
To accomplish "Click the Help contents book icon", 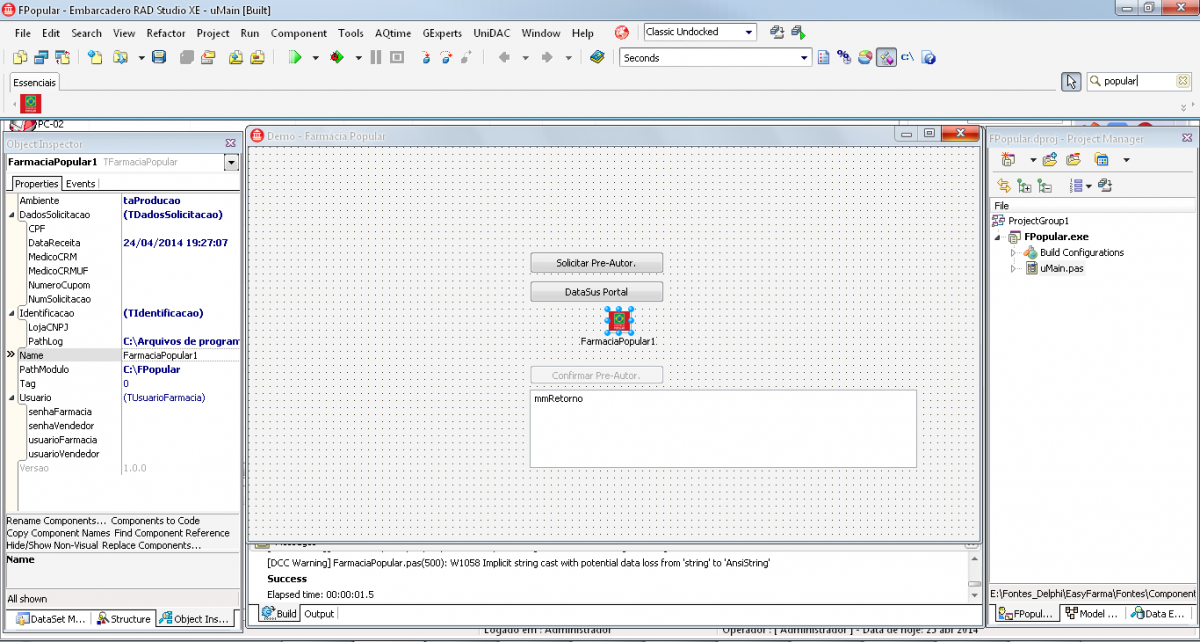I will (597, 58).
